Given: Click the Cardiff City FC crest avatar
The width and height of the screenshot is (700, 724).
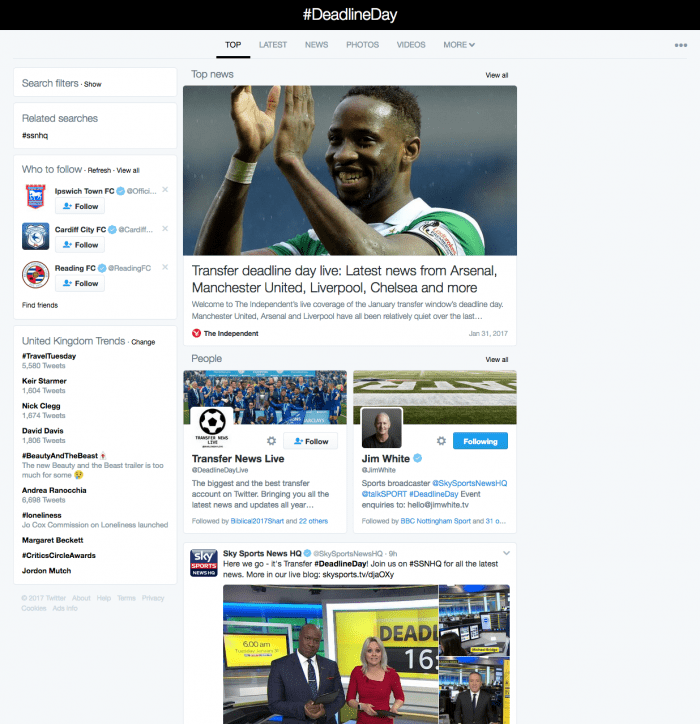Looking at the screenshot, I should pos(36,236).
